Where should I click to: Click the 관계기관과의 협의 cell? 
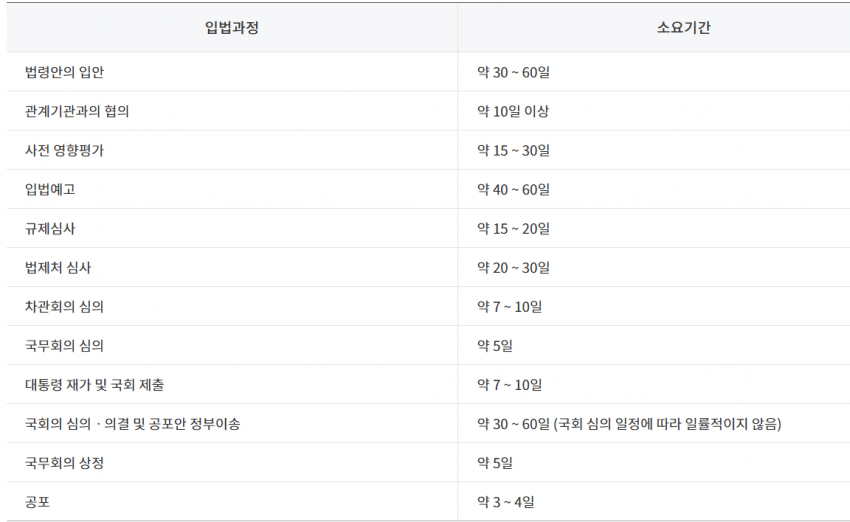[x=77, y=112]
